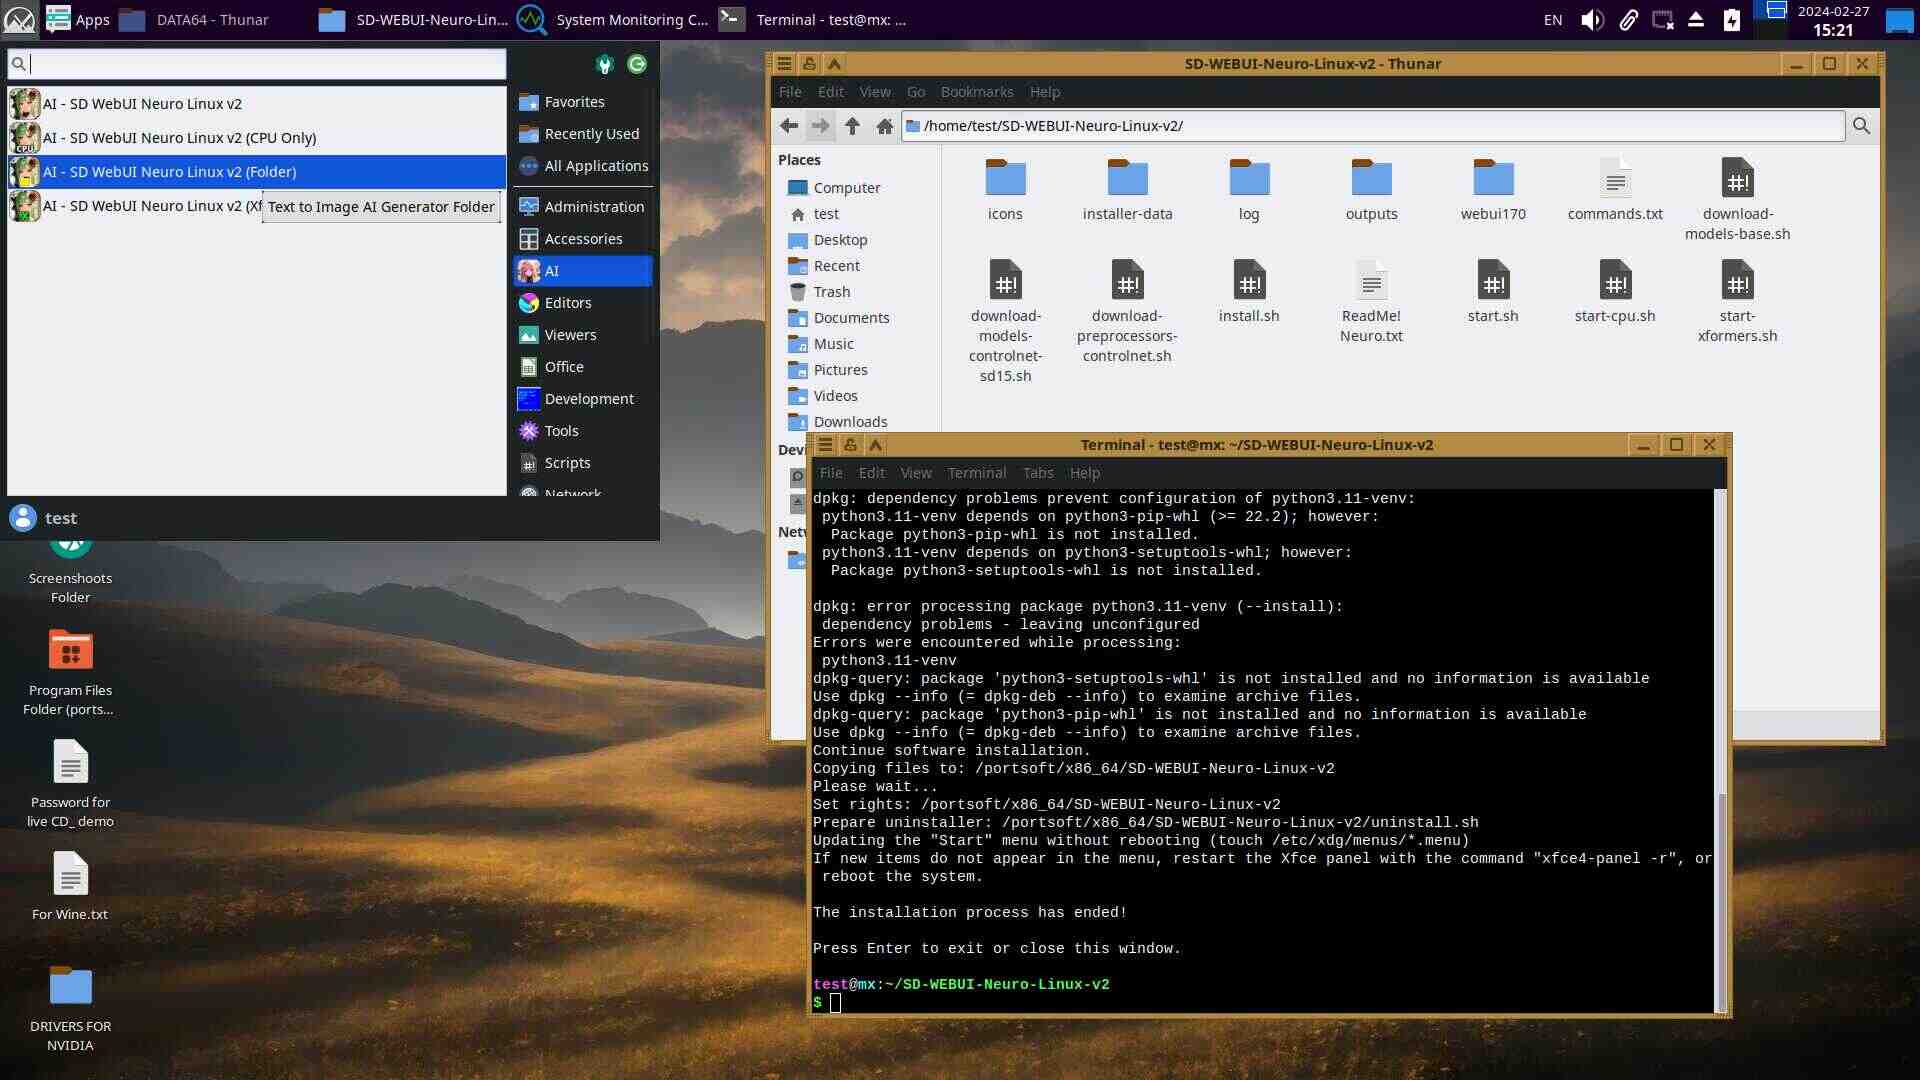Image resolution: width=1920 pixels, height=1080 pixels.
Task: Click Downloads in Places sidebar
Action: (x=850, y=422)
